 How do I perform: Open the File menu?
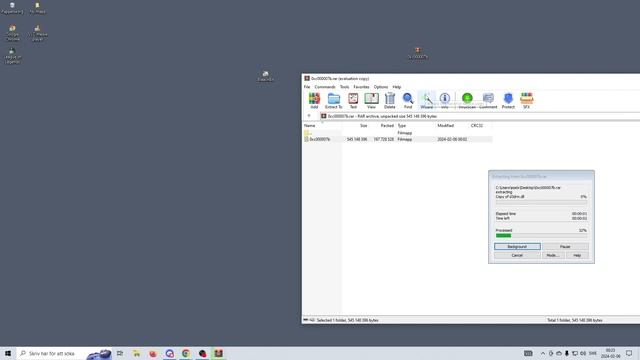307,87
